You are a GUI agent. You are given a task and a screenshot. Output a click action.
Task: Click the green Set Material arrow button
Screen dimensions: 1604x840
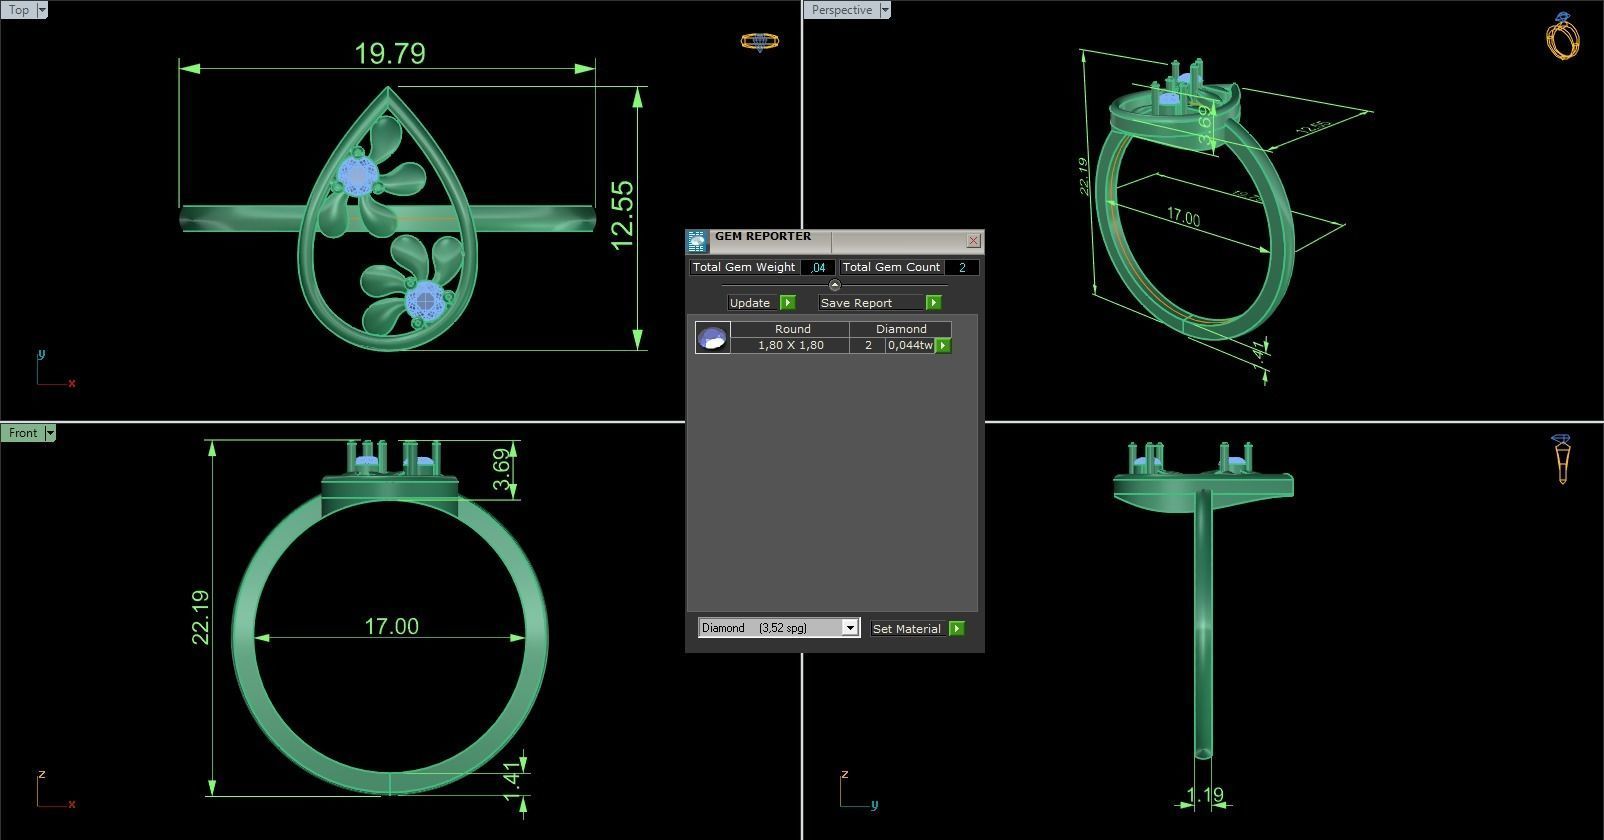(x=957, y=628)
